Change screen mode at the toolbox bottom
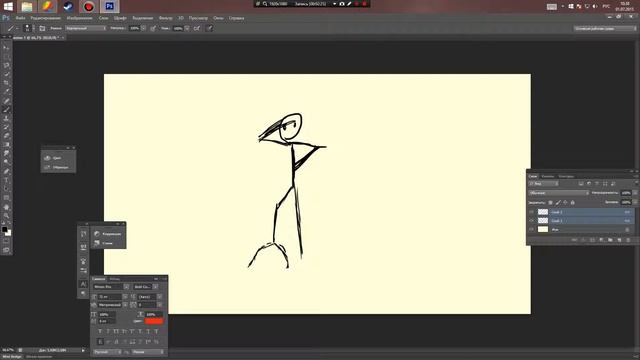640x360 pixels. pyautogui.click(x=6, y=250)
